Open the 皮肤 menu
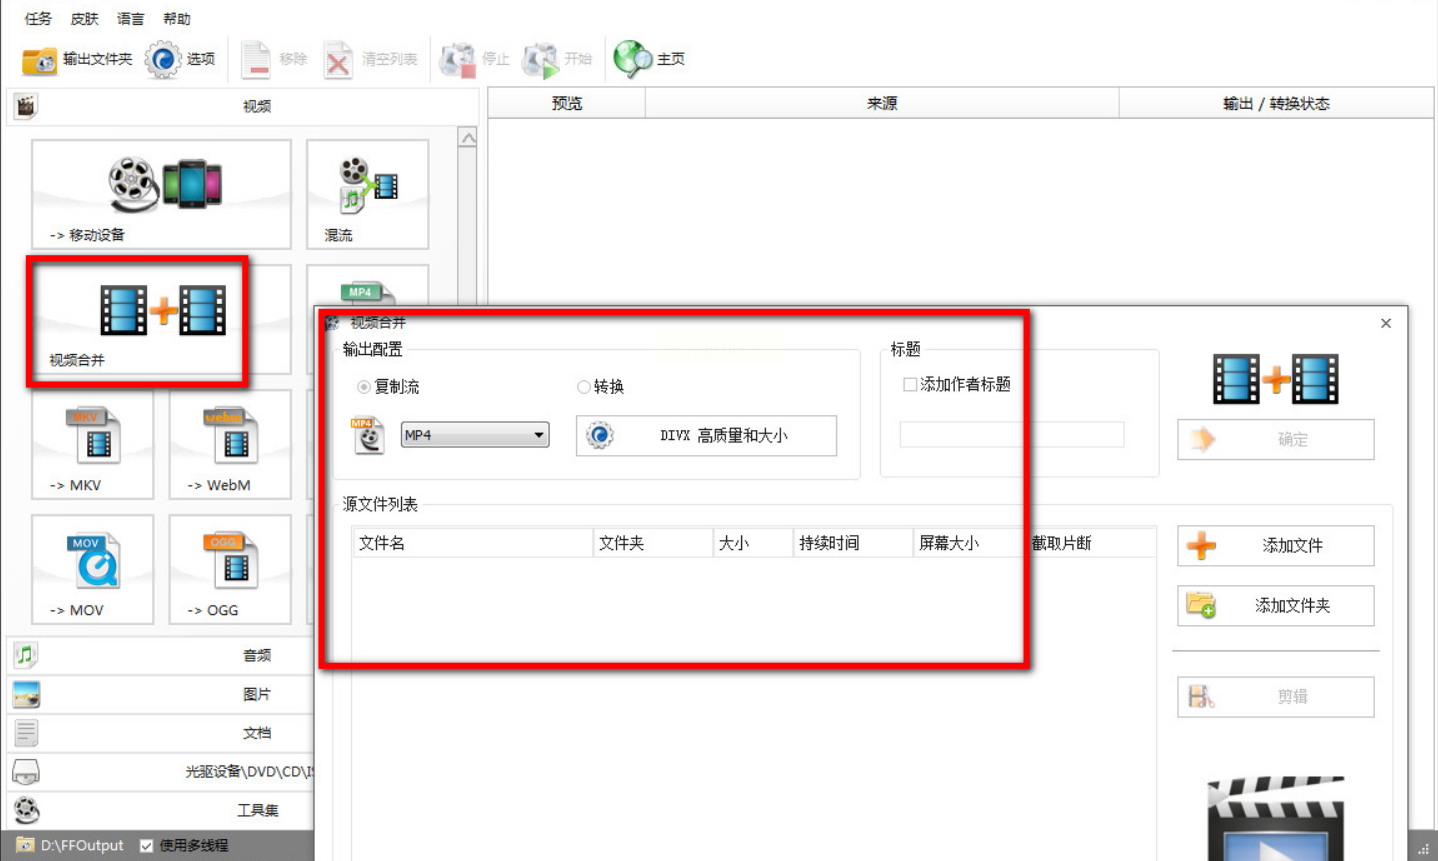Screen dimensions: 1438x861 click(x=85, y=19)
